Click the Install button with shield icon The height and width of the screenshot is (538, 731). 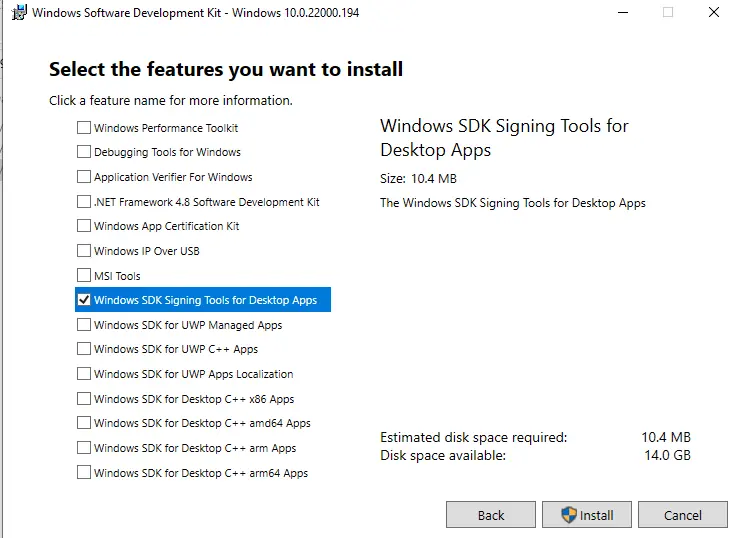click(587, 515)
